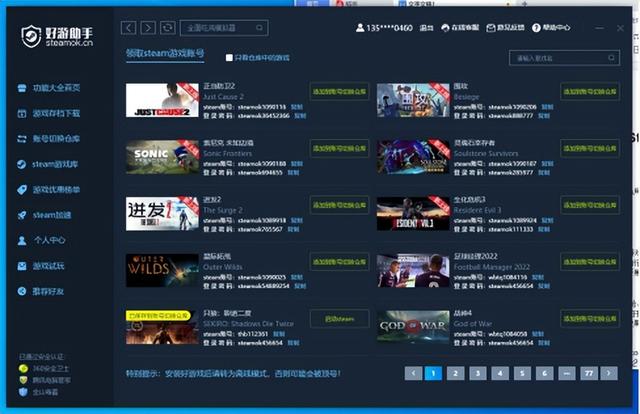This screenshot has width=640, height=414.
Task: Open the God of War game thumbnail
Action: coord(413,327)
